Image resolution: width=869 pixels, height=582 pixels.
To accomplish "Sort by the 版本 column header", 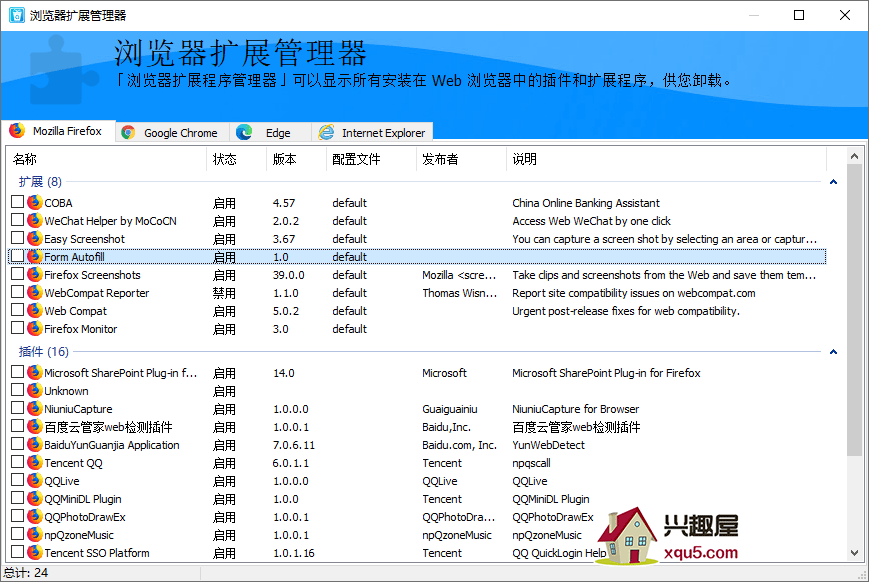I will tap(296, 159).
